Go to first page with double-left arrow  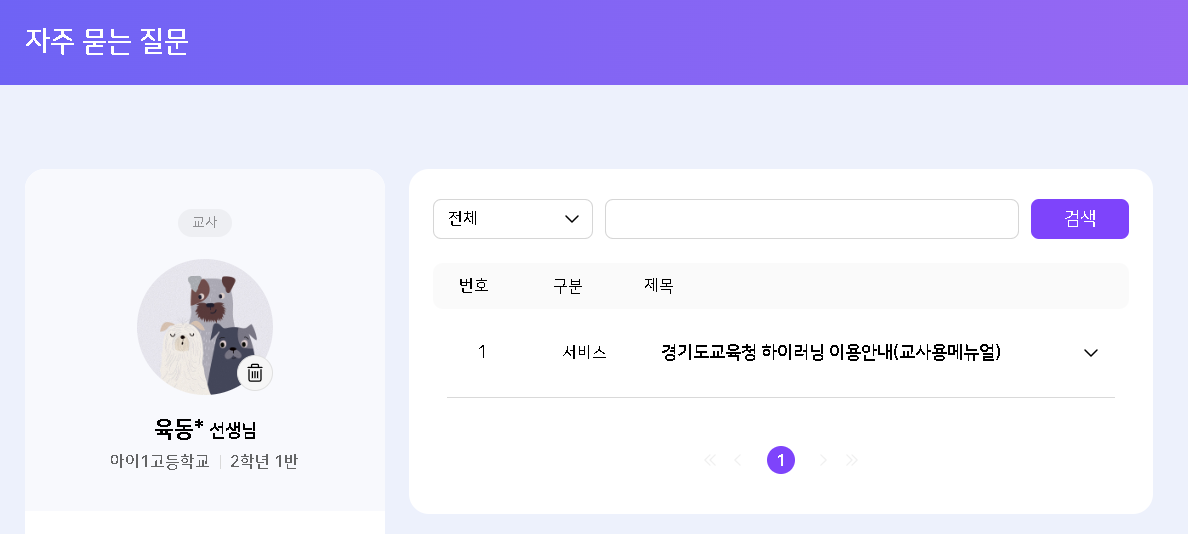tap(710, 460)
